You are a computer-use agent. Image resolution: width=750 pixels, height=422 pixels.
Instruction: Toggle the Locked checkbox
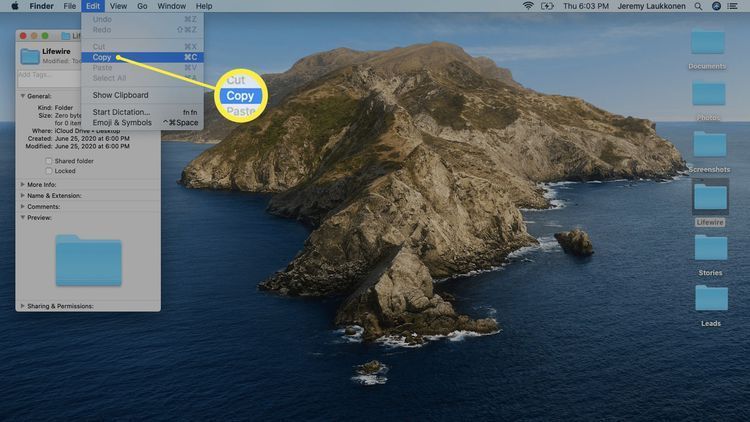pos(48,171)
